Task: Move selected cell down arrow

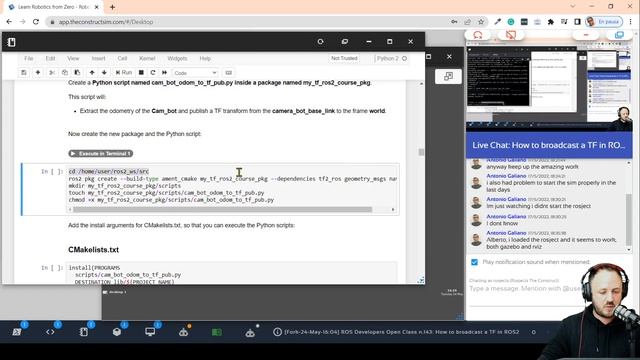Action: pos(104,73)
